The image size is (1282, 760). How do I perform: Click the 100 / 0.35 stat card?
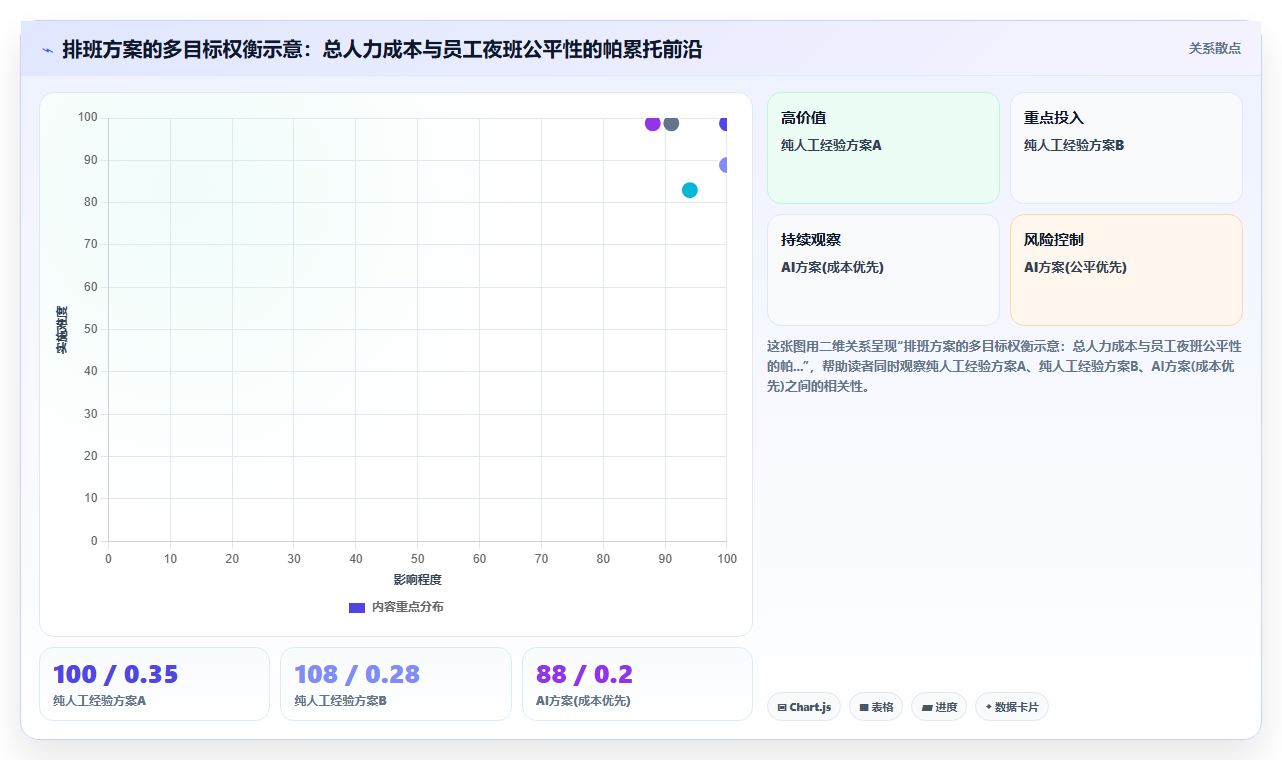point(154,684)
